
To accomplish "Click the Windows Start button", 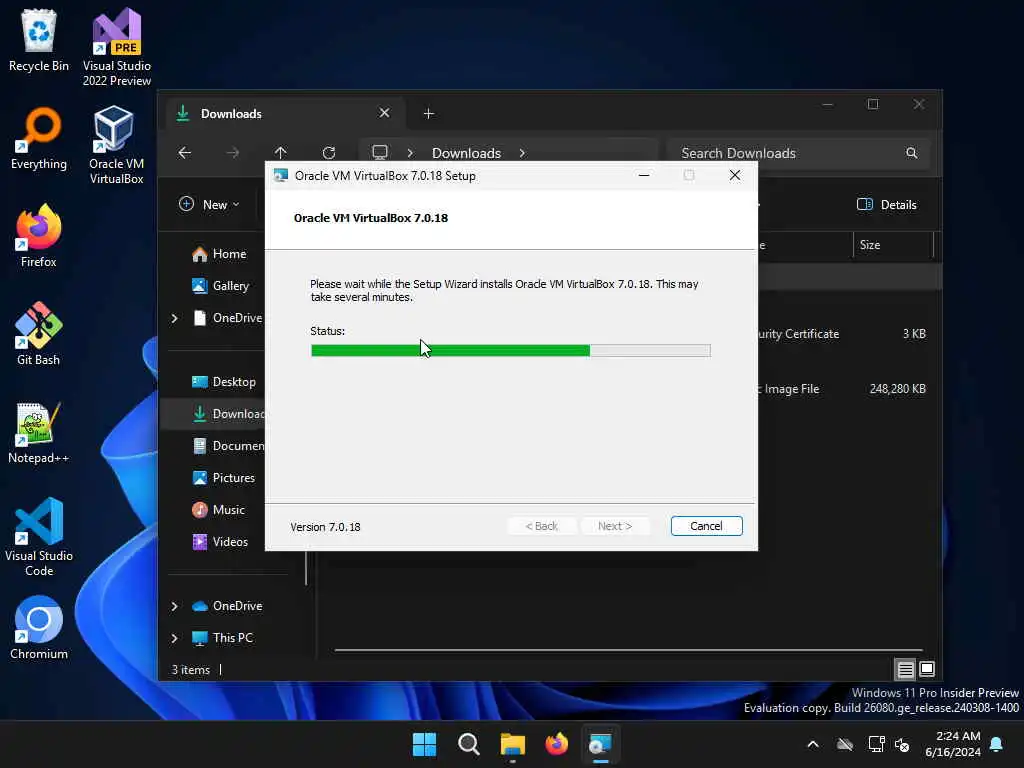I will 424,744.
